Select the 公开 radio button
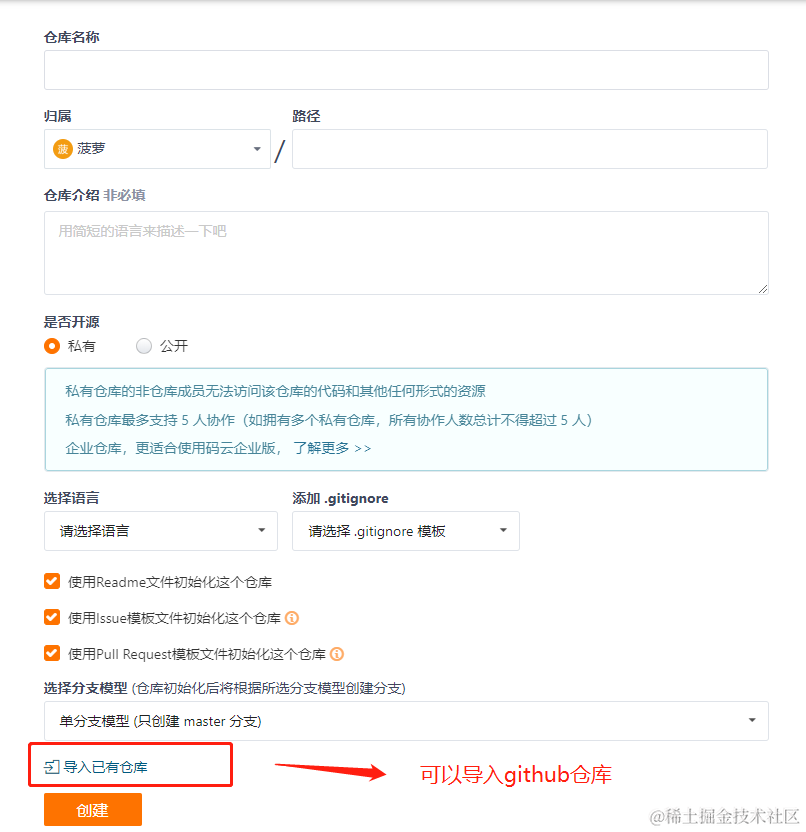Screen dimensions: 806x832 point(144,346)
